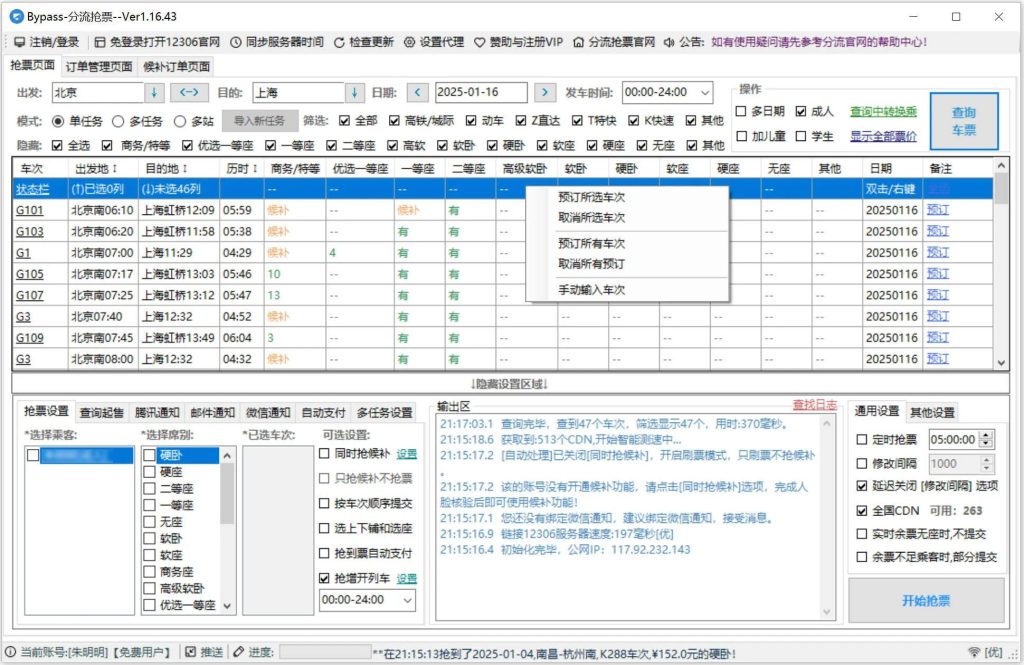Image resolution: width=1024 pixels, height=665 pixels.
Task: Collapse via 隐藏设置区域 bar
Action: click(x=510, y=384)
